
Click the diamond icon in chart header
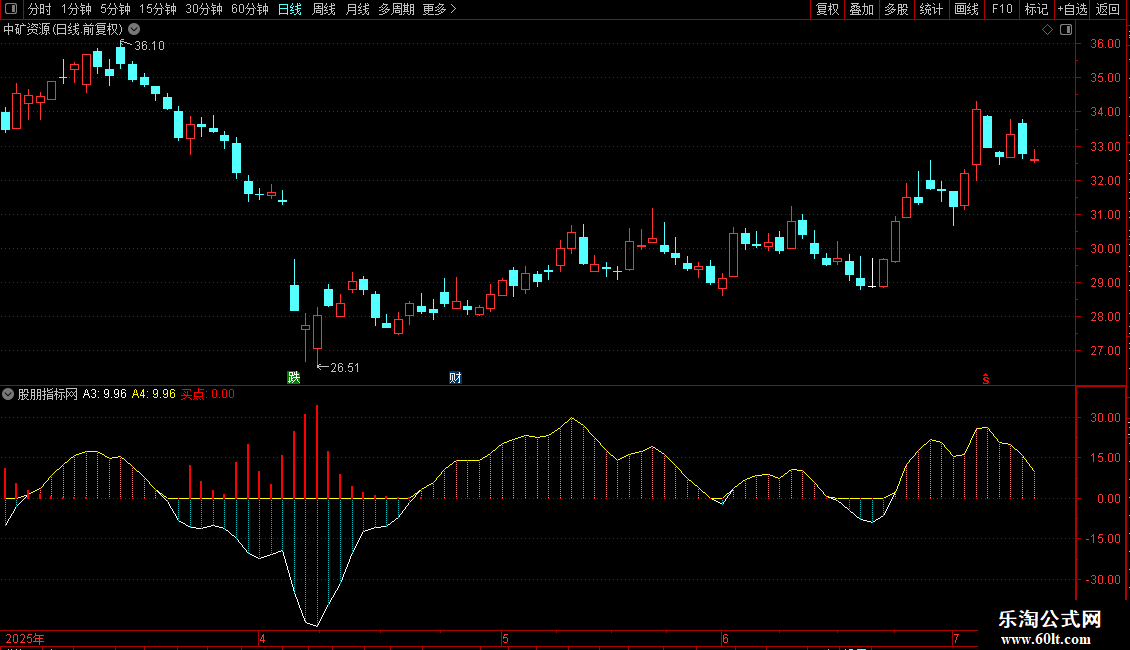[1048, 29]
